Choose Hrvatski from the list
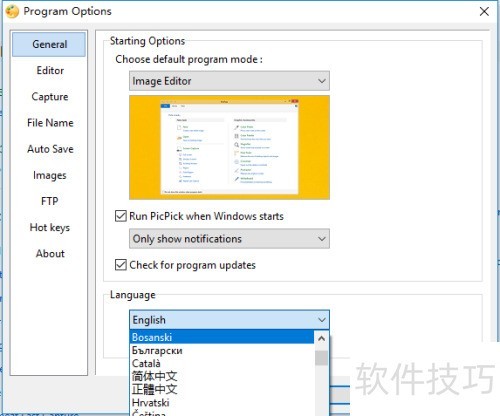The height and width of the screenshot is (416, 500). point(222,403)
